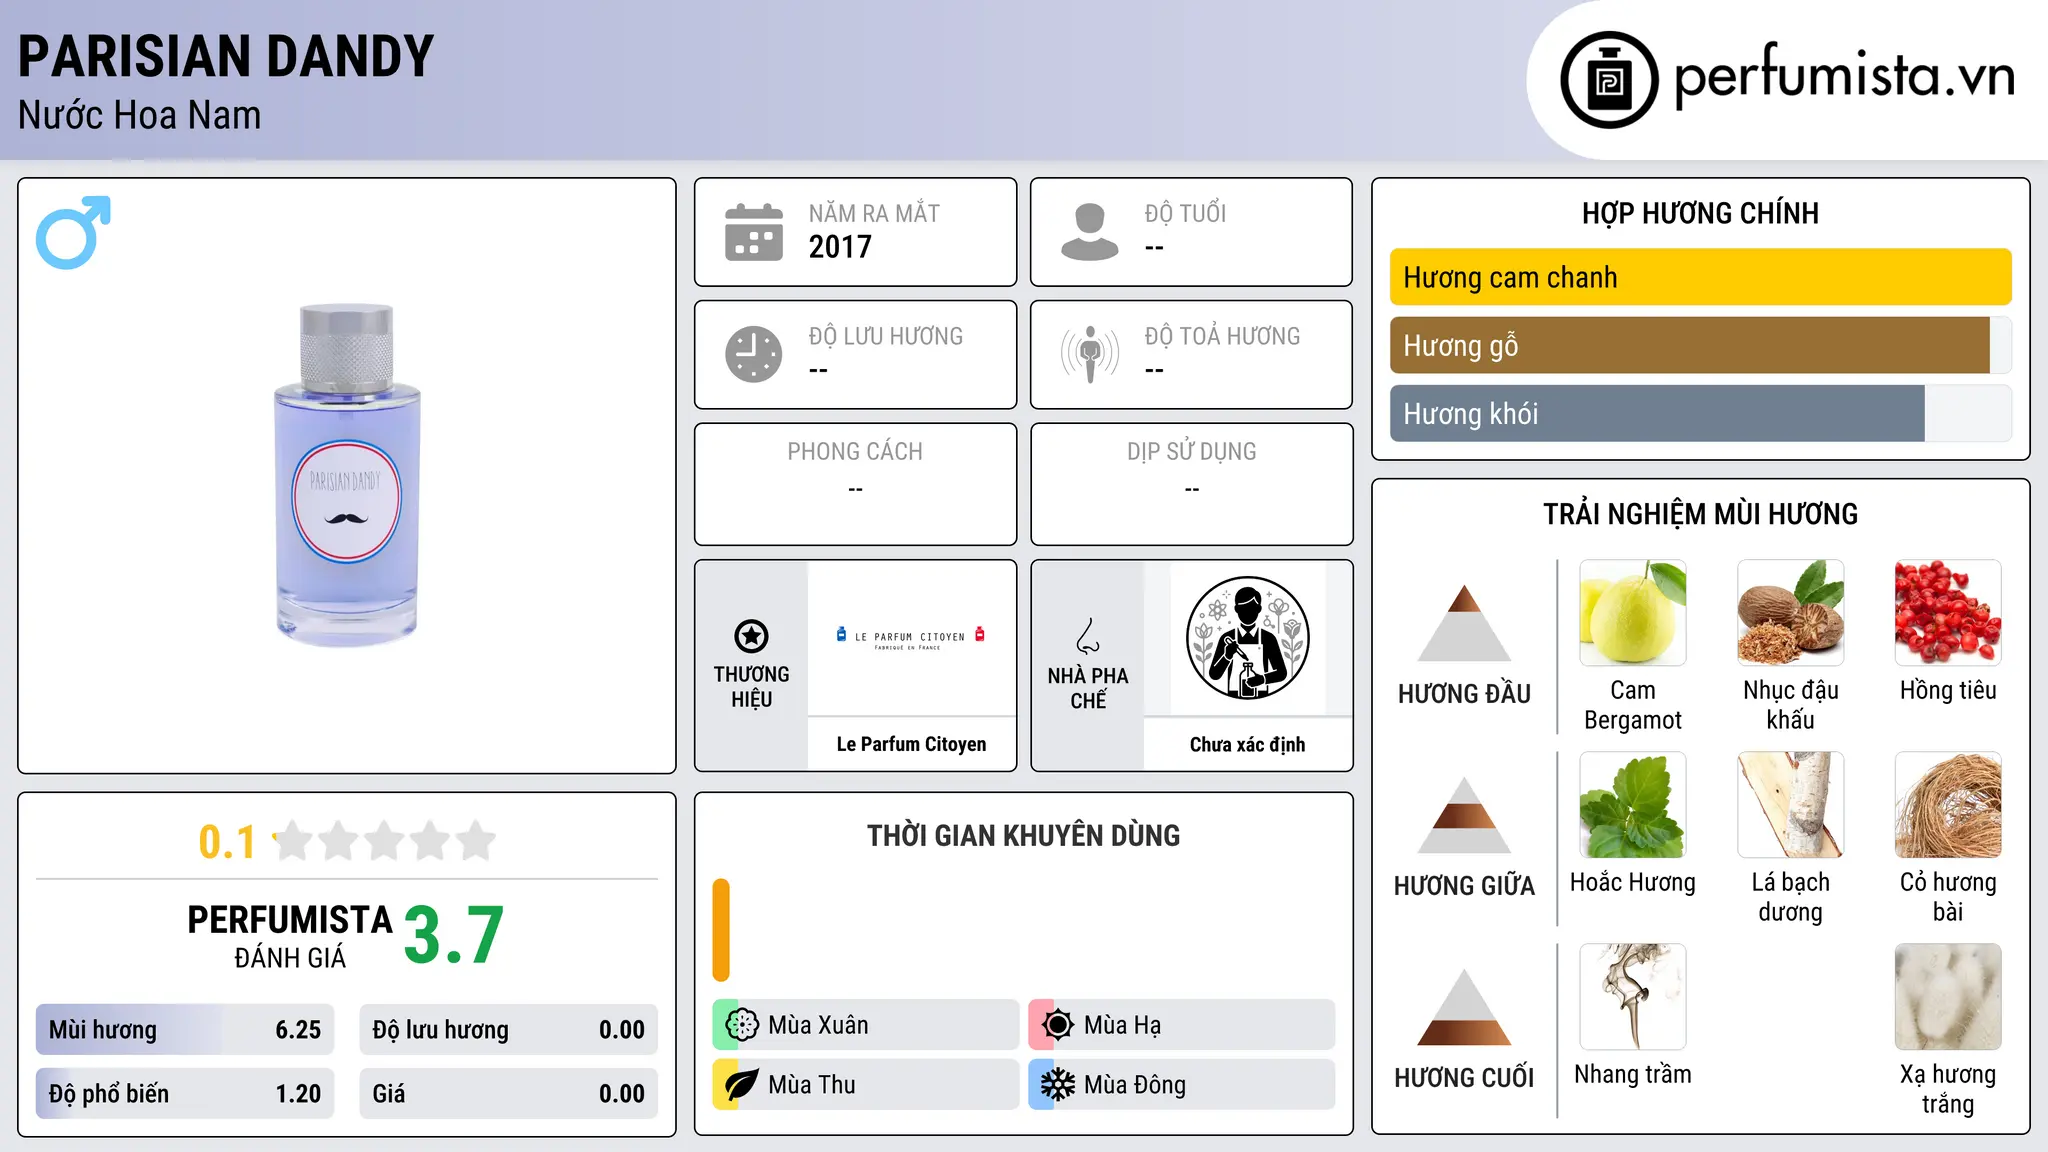This screenshot has height=1152, width=2048.
Task: Click the perfumer avatar circle icon
Action: pos(1248,638)
